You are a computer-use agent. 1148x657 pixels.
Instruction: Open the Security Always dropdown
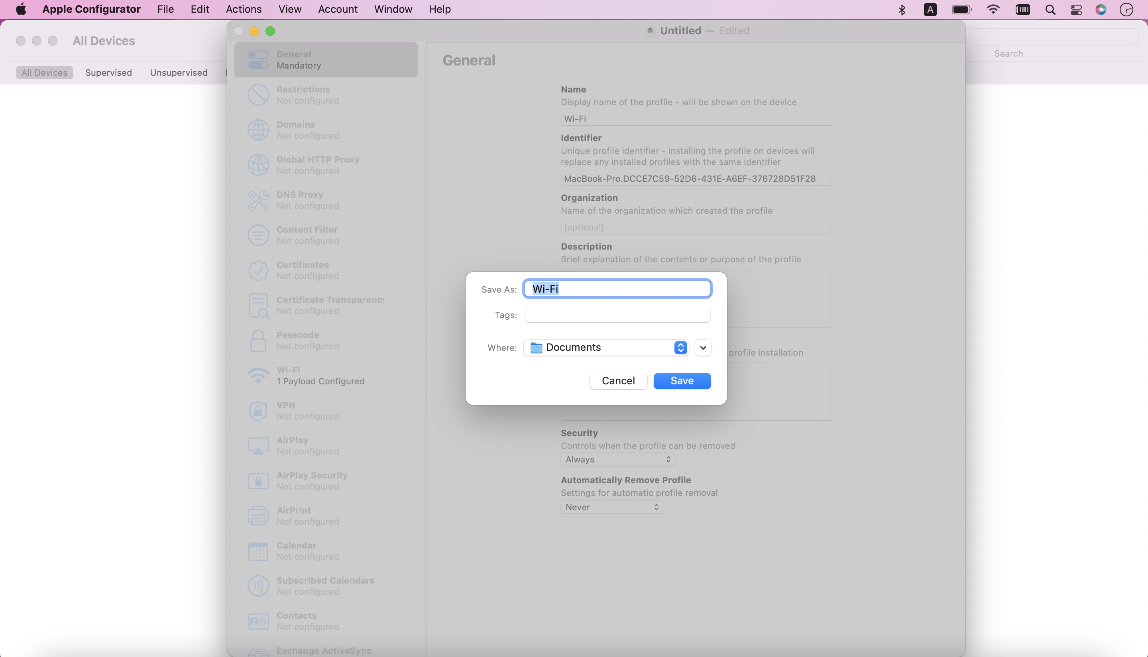pyautogui.click(x=617, y=459)
